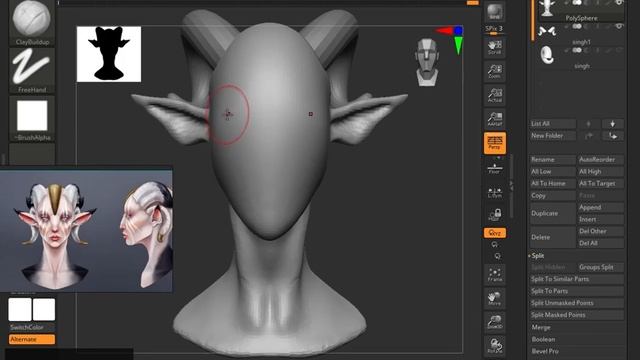Select the Rotate view icon at bottom
This screenshot has width=640, height=360.
tap(495, 346)
